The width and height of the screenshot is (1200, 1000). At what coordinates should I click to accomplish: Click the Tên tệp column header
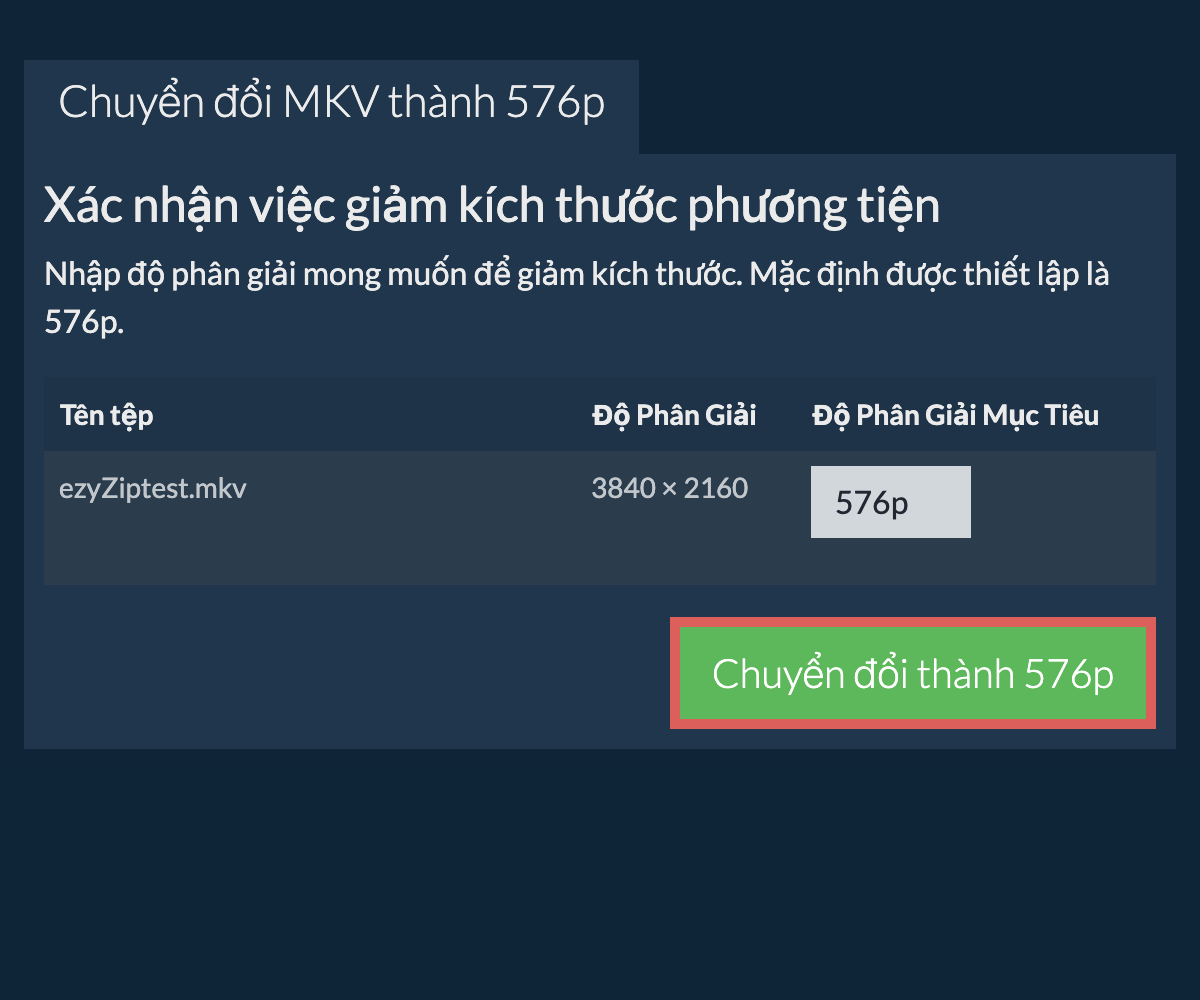click(x=107, y=415)
